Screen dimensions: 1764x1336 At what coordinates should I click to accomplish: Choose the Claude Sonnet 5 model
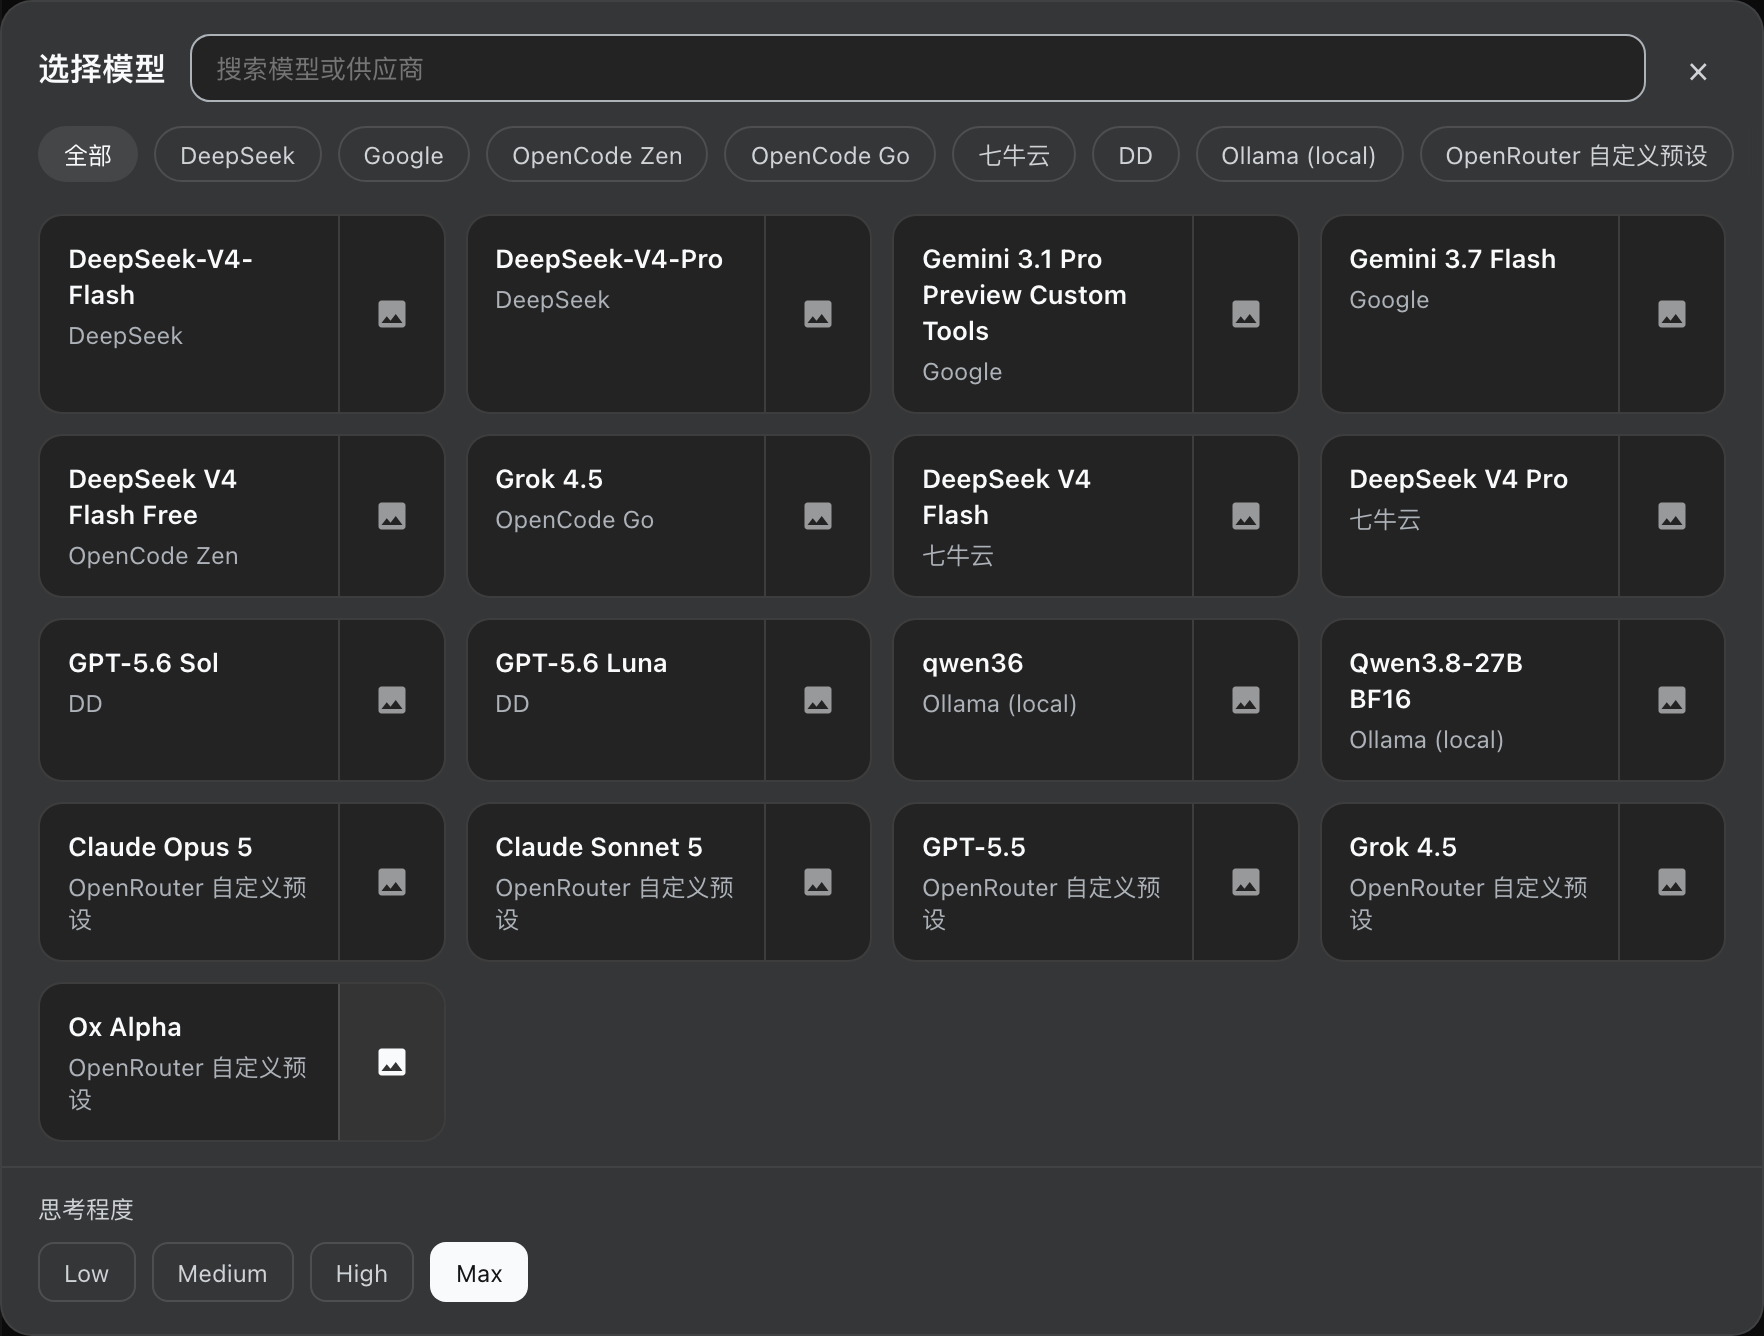pyautogui.click(x=616, y=882)
